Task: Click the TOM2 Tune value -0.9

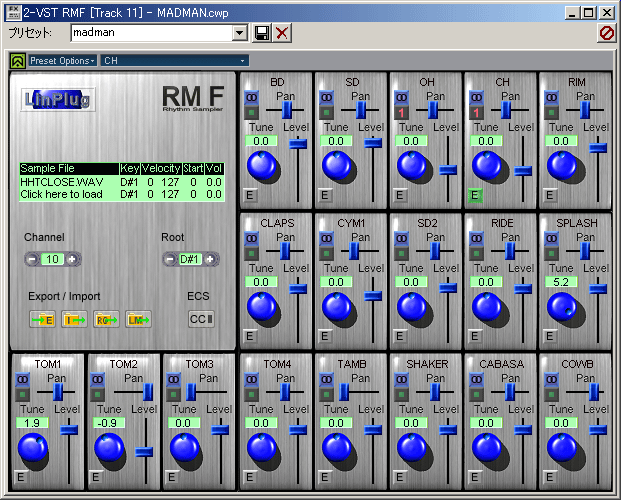Action: tap(109, 423)
